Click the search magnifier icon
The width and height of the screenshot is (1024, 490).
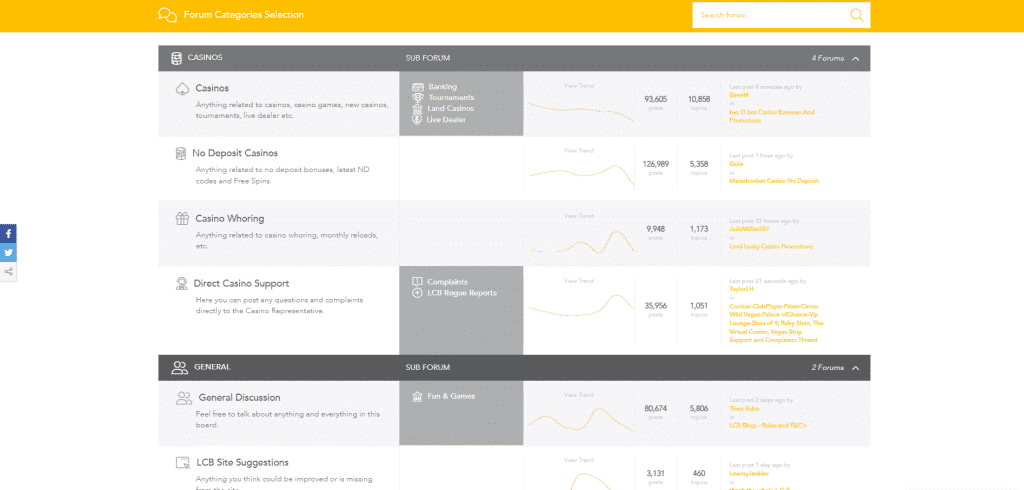click(x=856, y=15)
